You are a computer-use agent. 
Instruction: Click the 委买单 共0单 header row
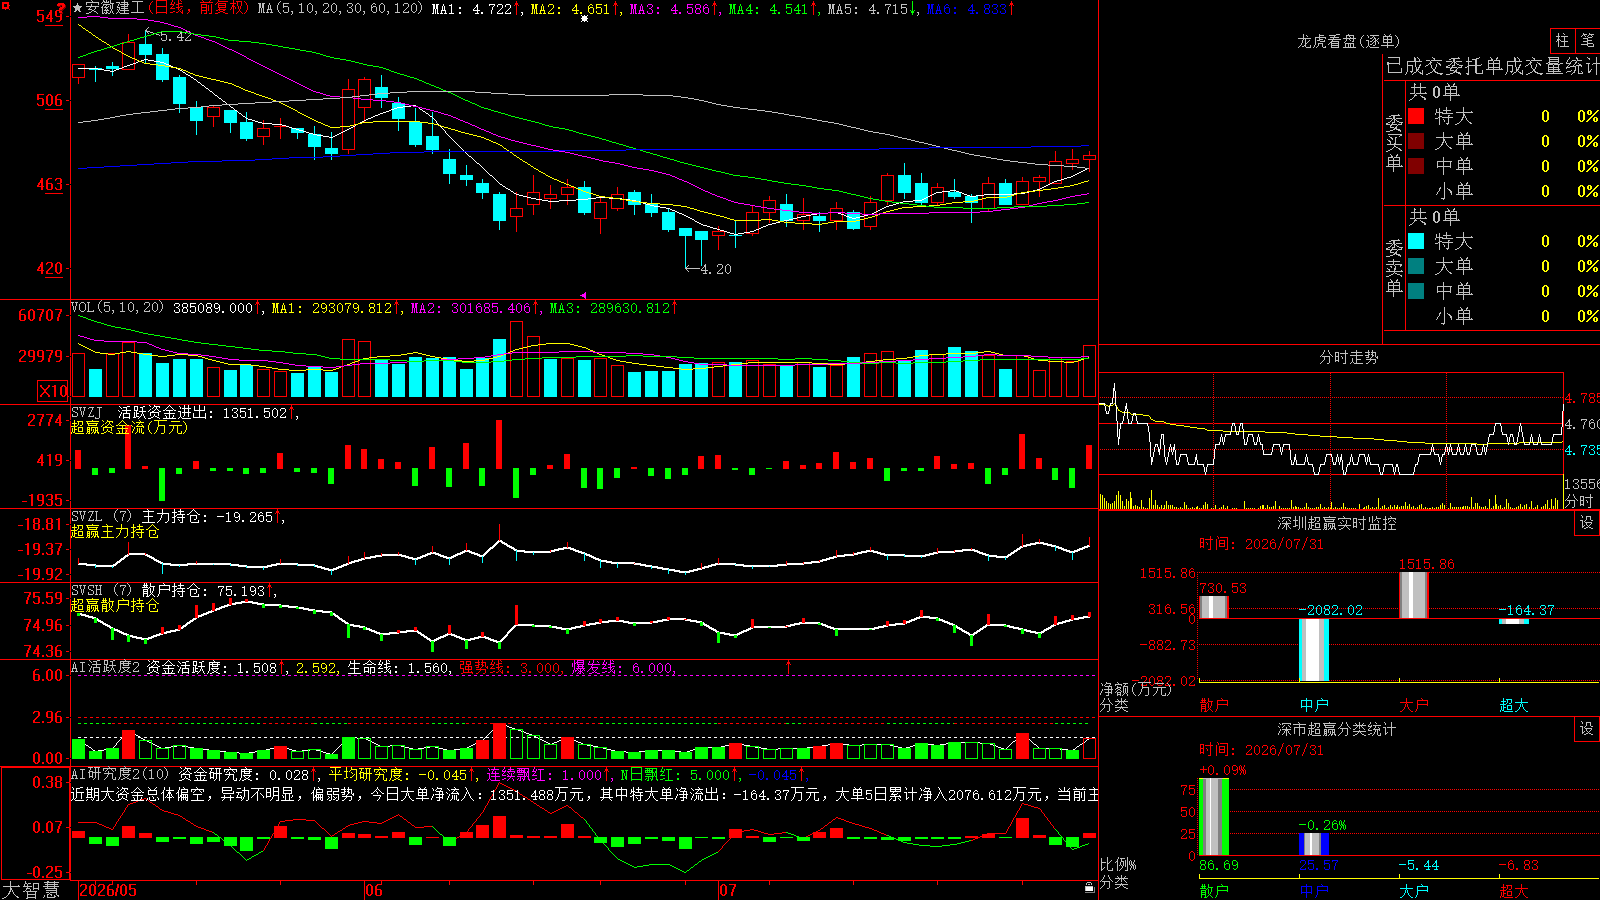click(x=1434, y=91)
